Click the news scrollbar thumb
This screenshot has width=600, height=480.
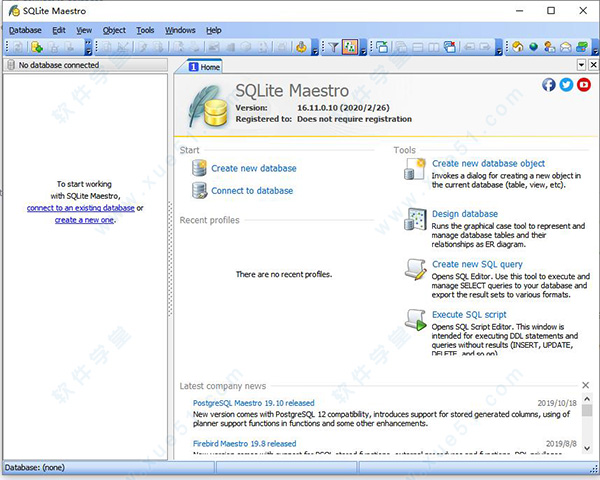tap(587, 410)
